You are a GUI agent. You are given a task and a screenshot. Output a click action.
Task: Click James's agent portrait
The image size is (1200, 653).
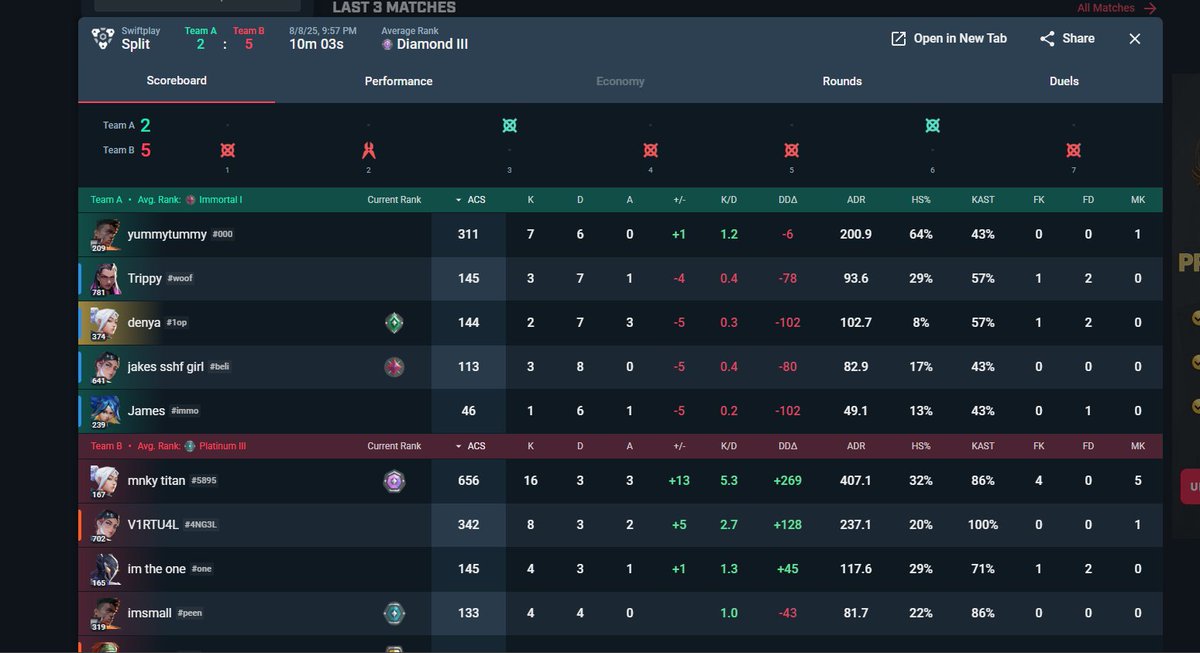pos(105,410)
